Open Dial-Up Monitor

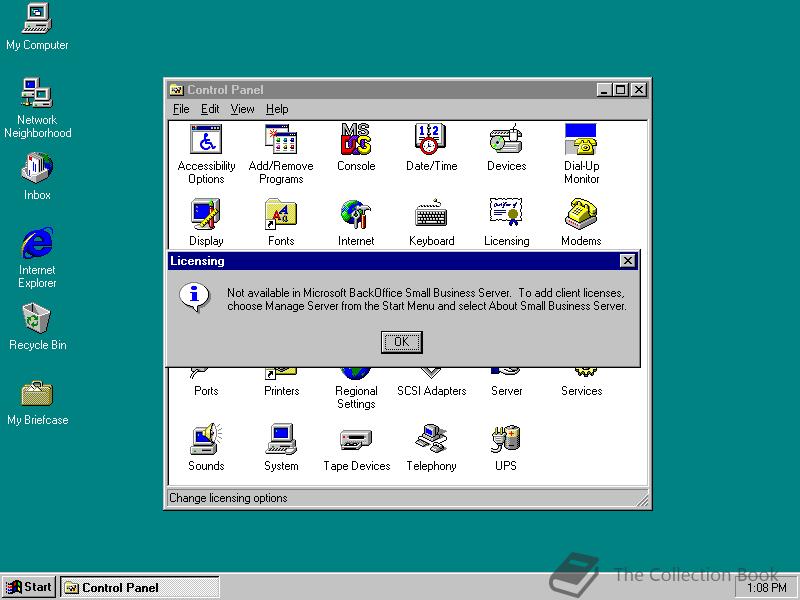[581, 154]
